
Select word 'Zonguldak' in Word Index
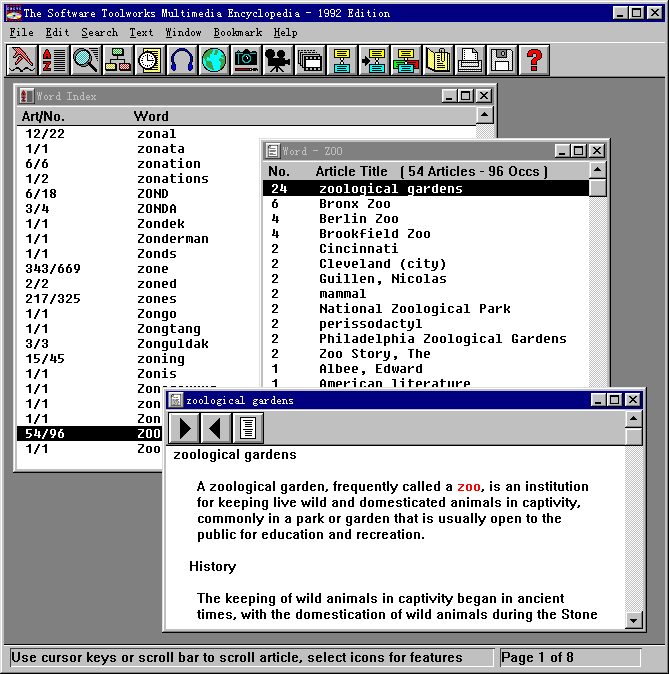pos(173,344)
